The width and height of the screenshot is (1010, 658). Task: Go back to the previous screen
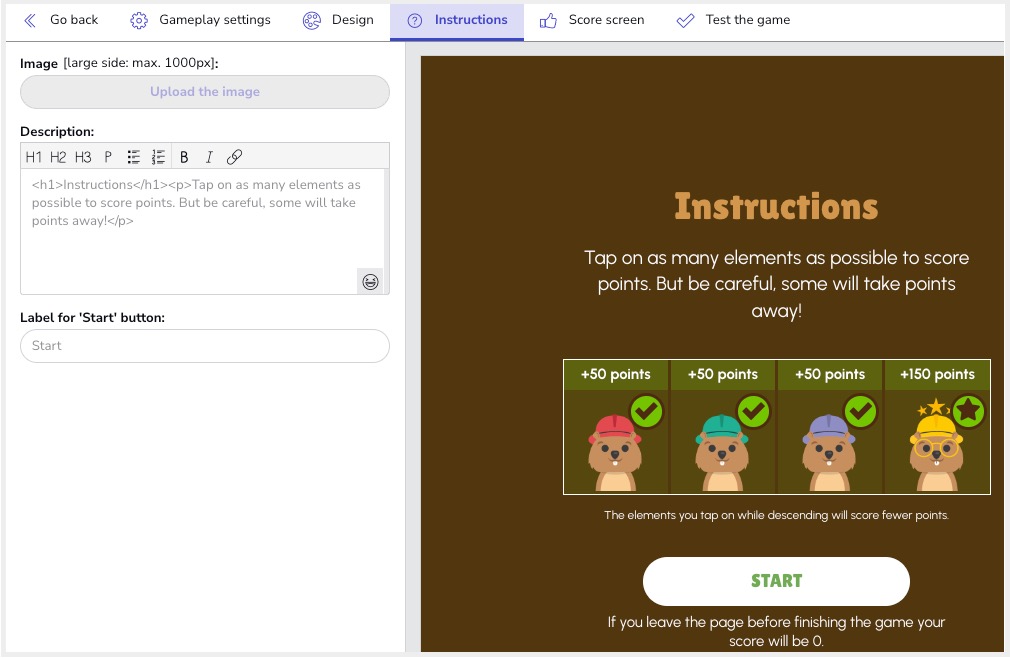click(x=61, y=20)
